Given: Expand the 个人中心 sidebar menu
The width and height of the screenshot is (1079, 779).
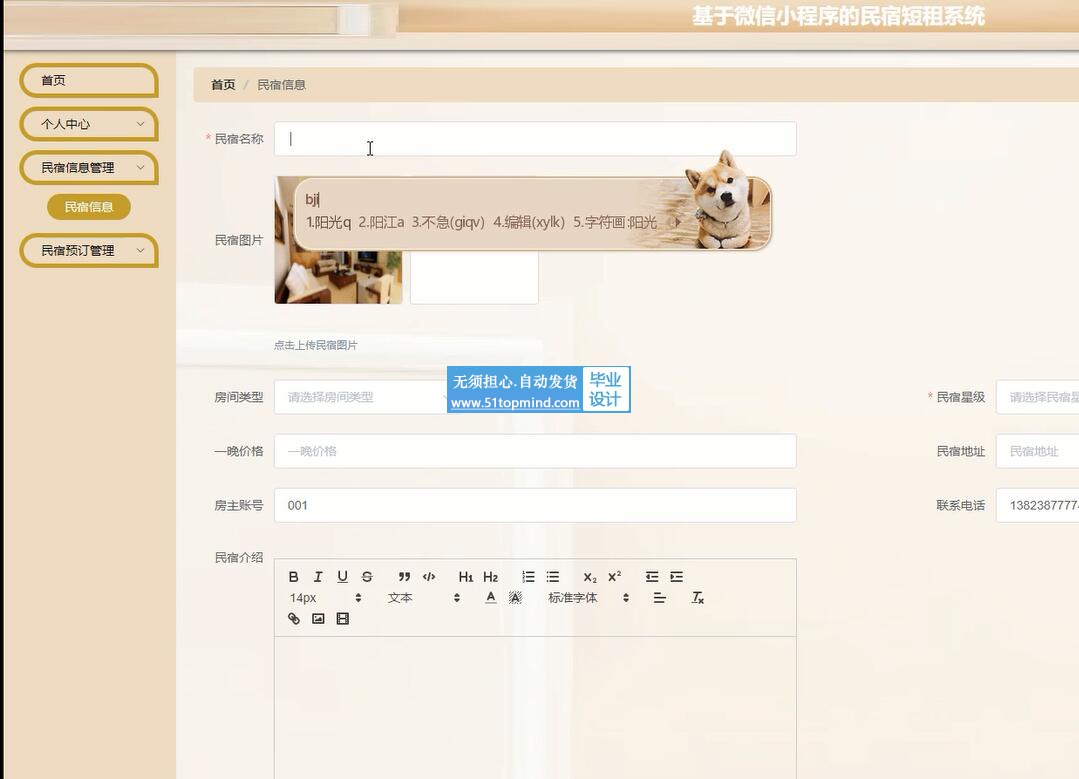Looking at the screenshot, I should coord(89,124).
